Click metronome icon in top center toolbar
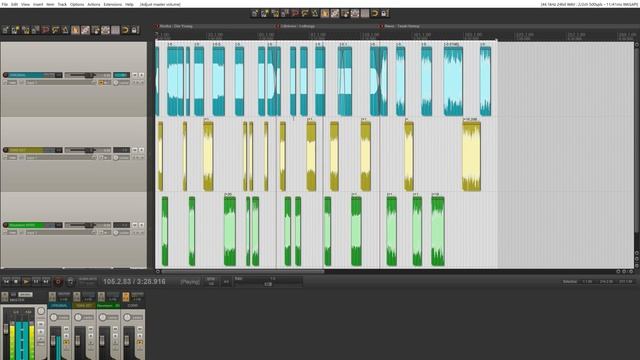Screen dimensions: 640x360 point(315,13)
